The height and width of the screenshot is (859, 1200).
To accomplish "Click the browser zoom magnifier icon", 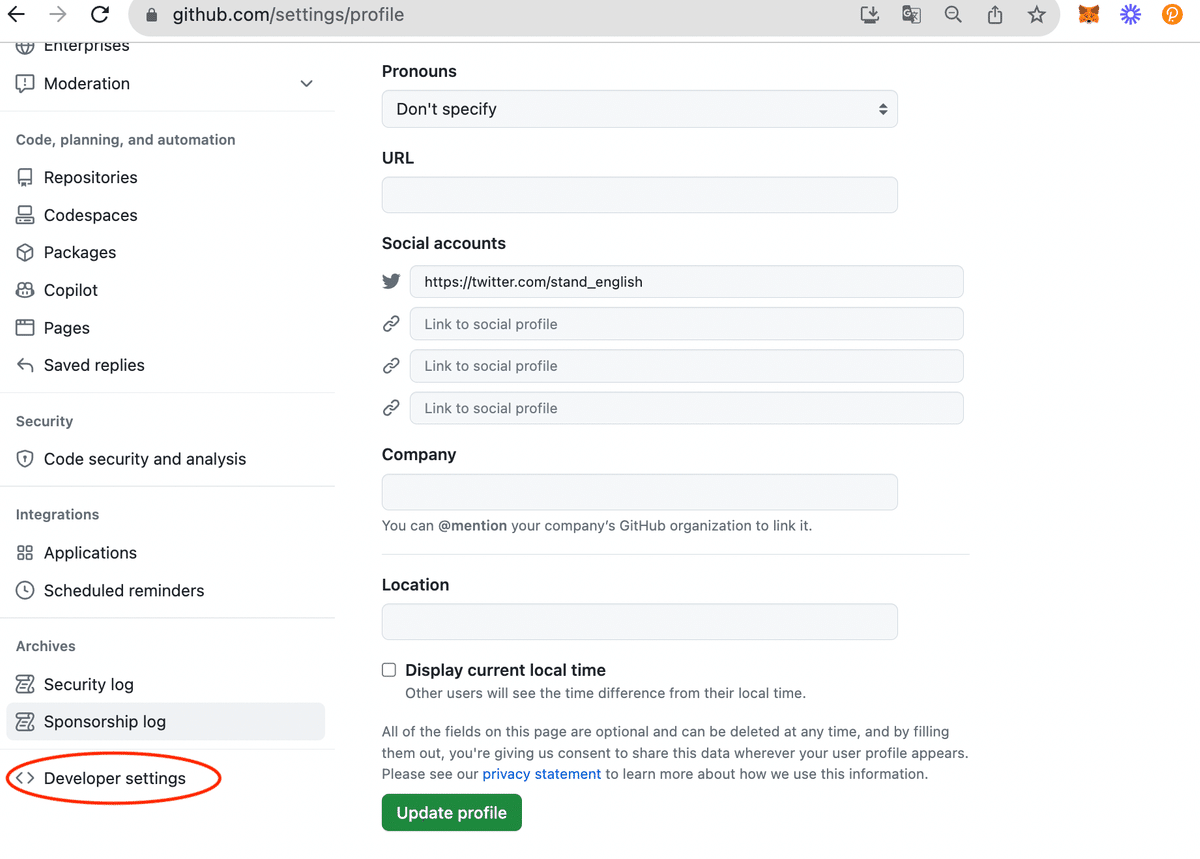I will click(953, 15).
